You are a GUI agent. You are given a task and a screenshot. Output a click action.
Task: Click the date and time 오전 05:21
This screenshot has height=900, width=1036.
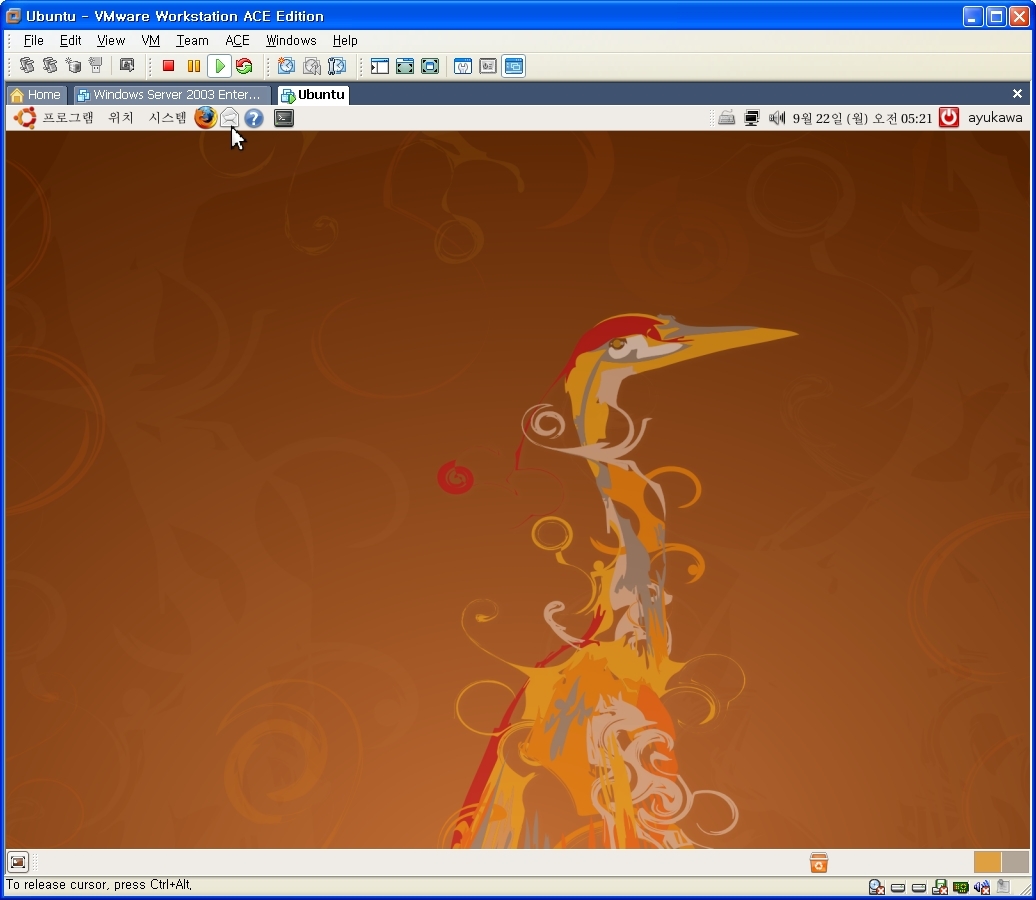click(862, 118)
